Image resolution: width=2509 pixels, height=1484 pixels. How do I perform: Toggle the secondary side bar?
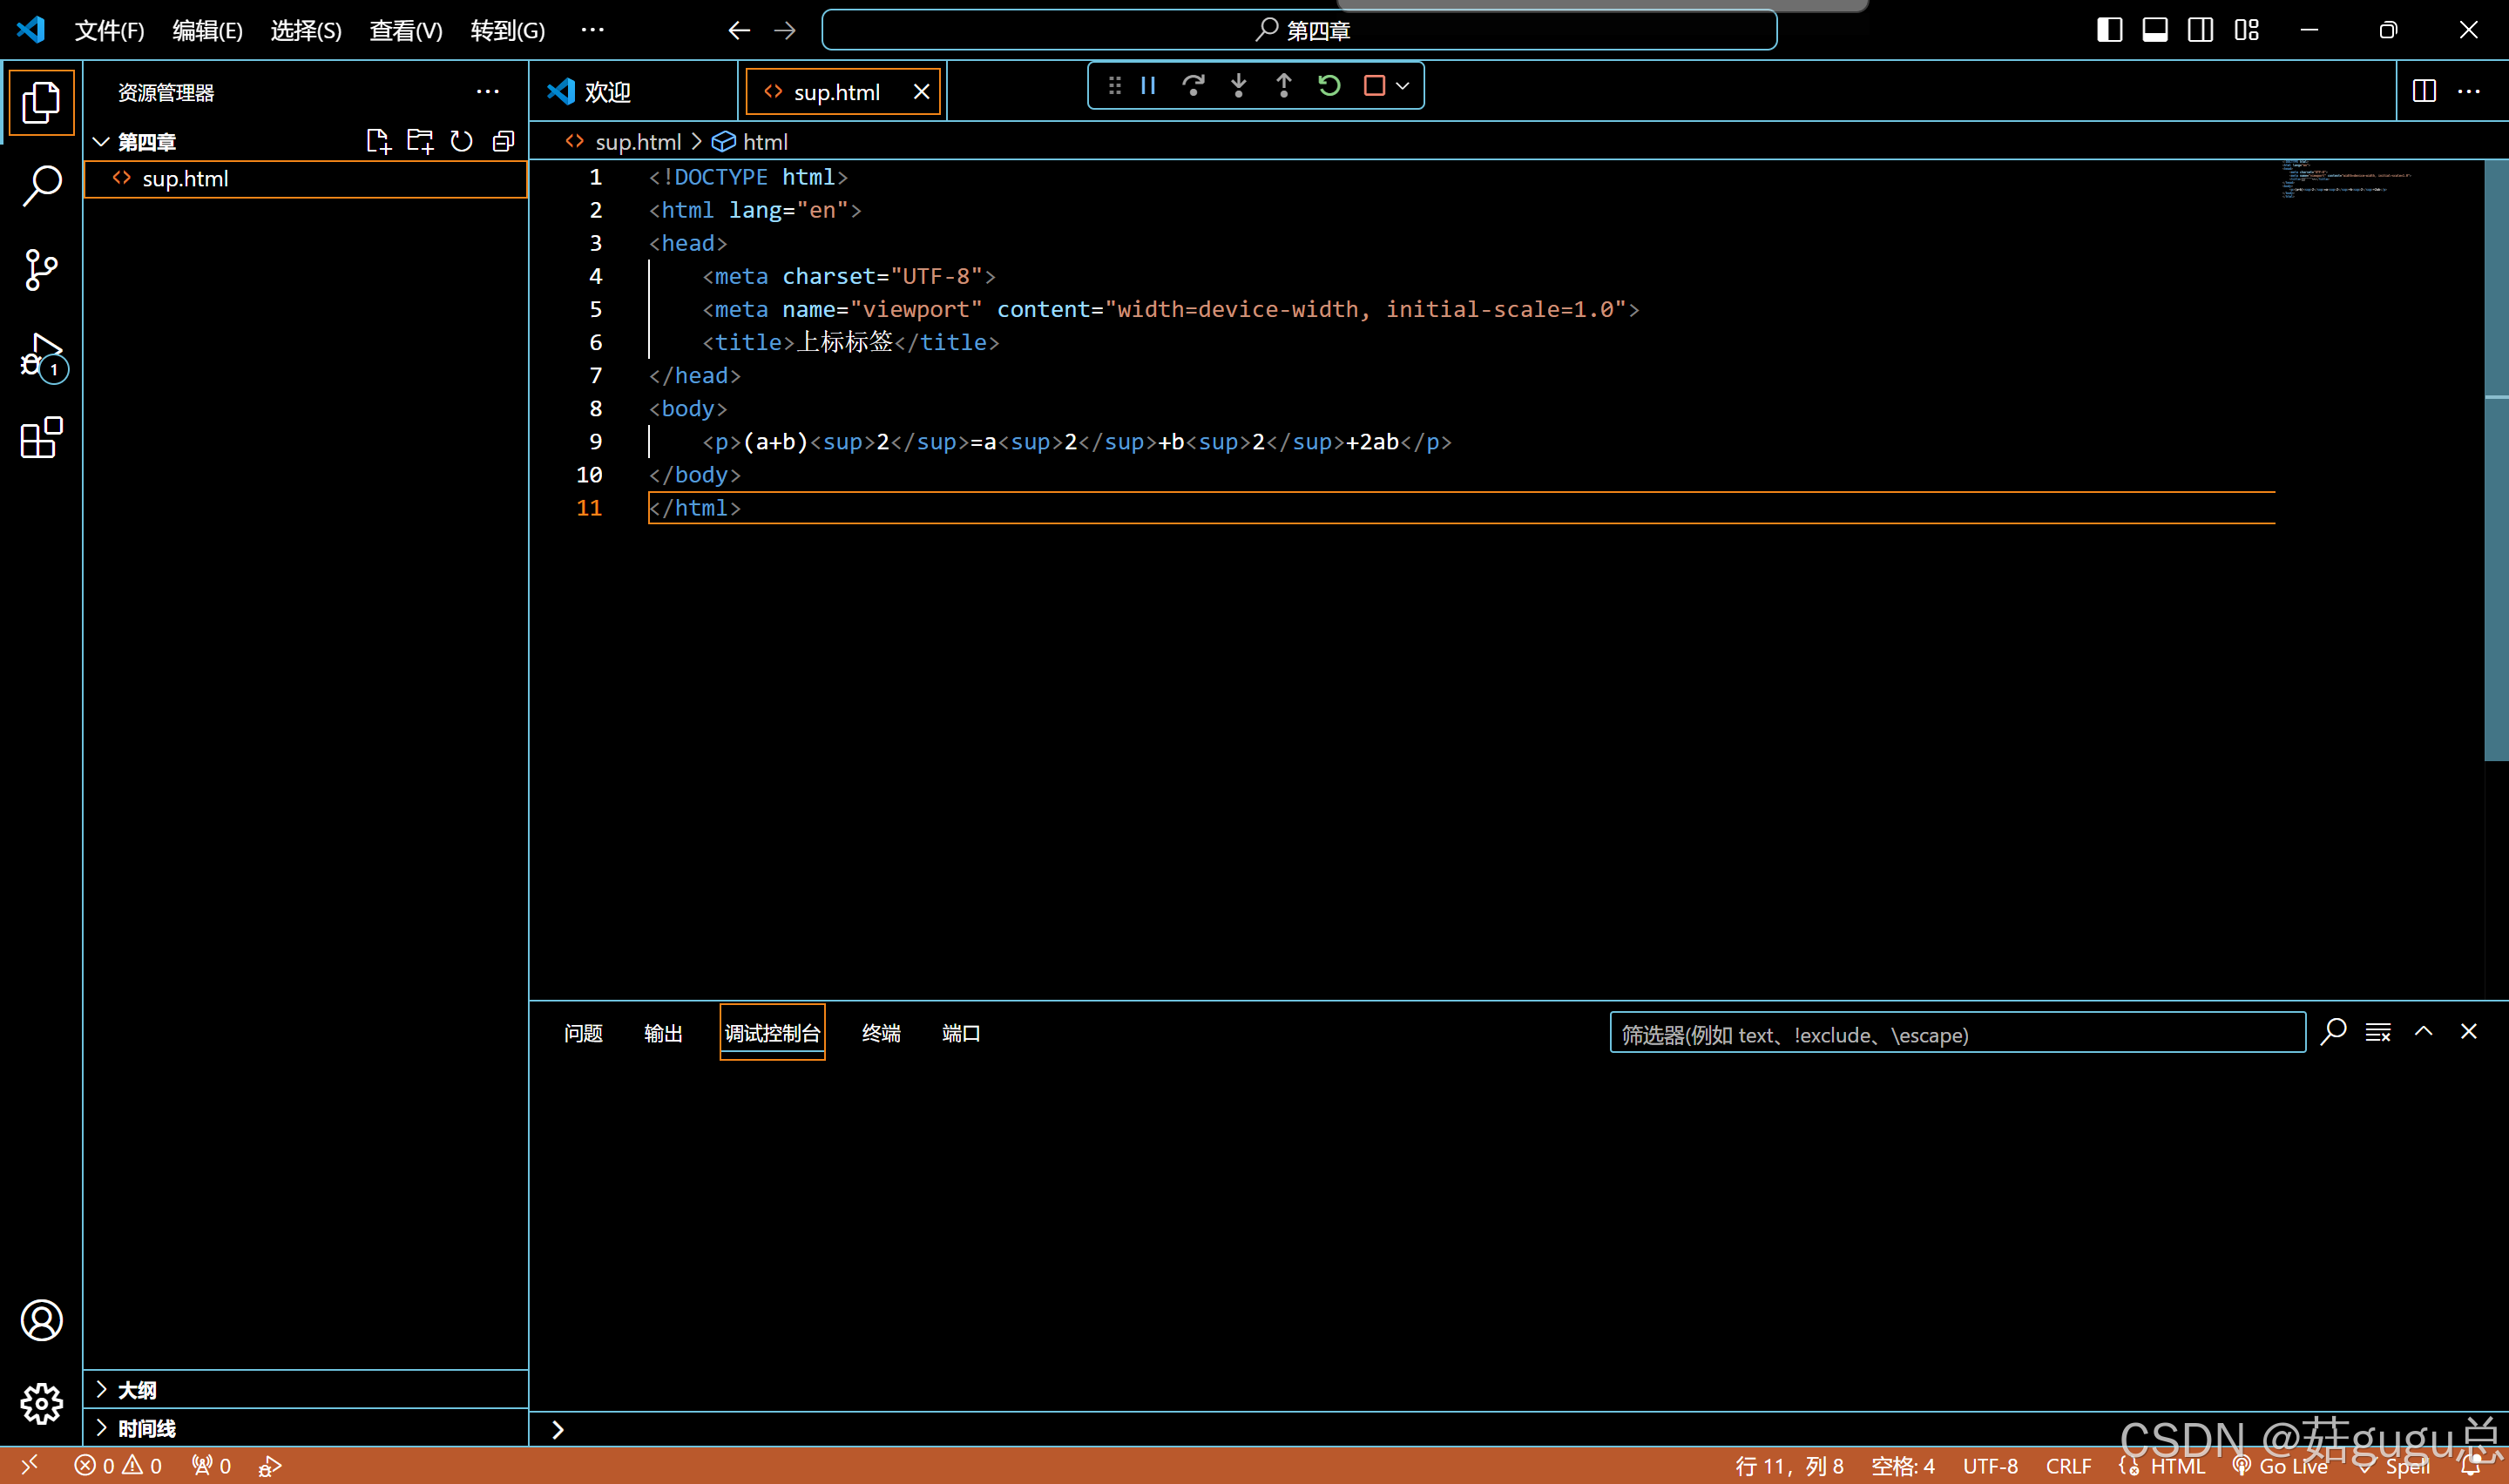click(x=2200, y=30)
